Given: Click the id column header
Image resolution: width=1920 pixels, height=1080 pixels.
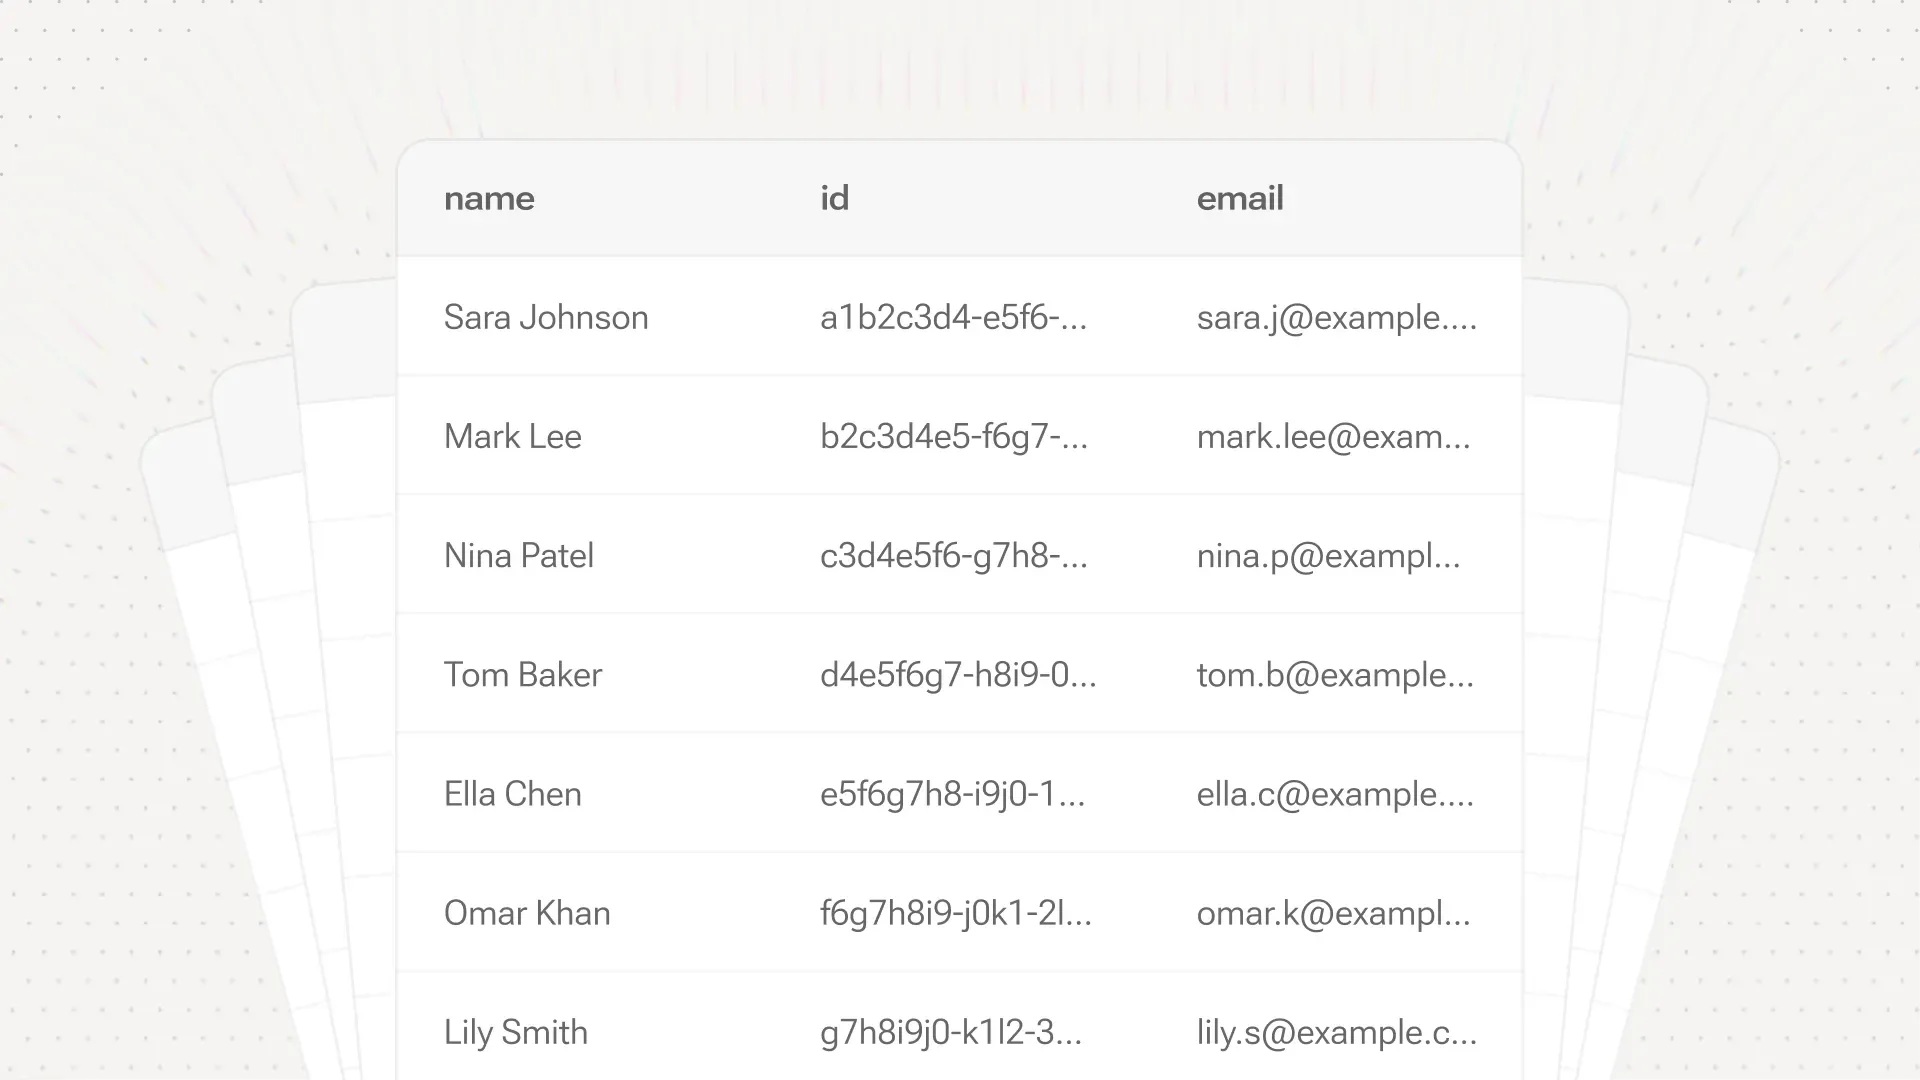Looking at the screenshot, I should point(834,198).
